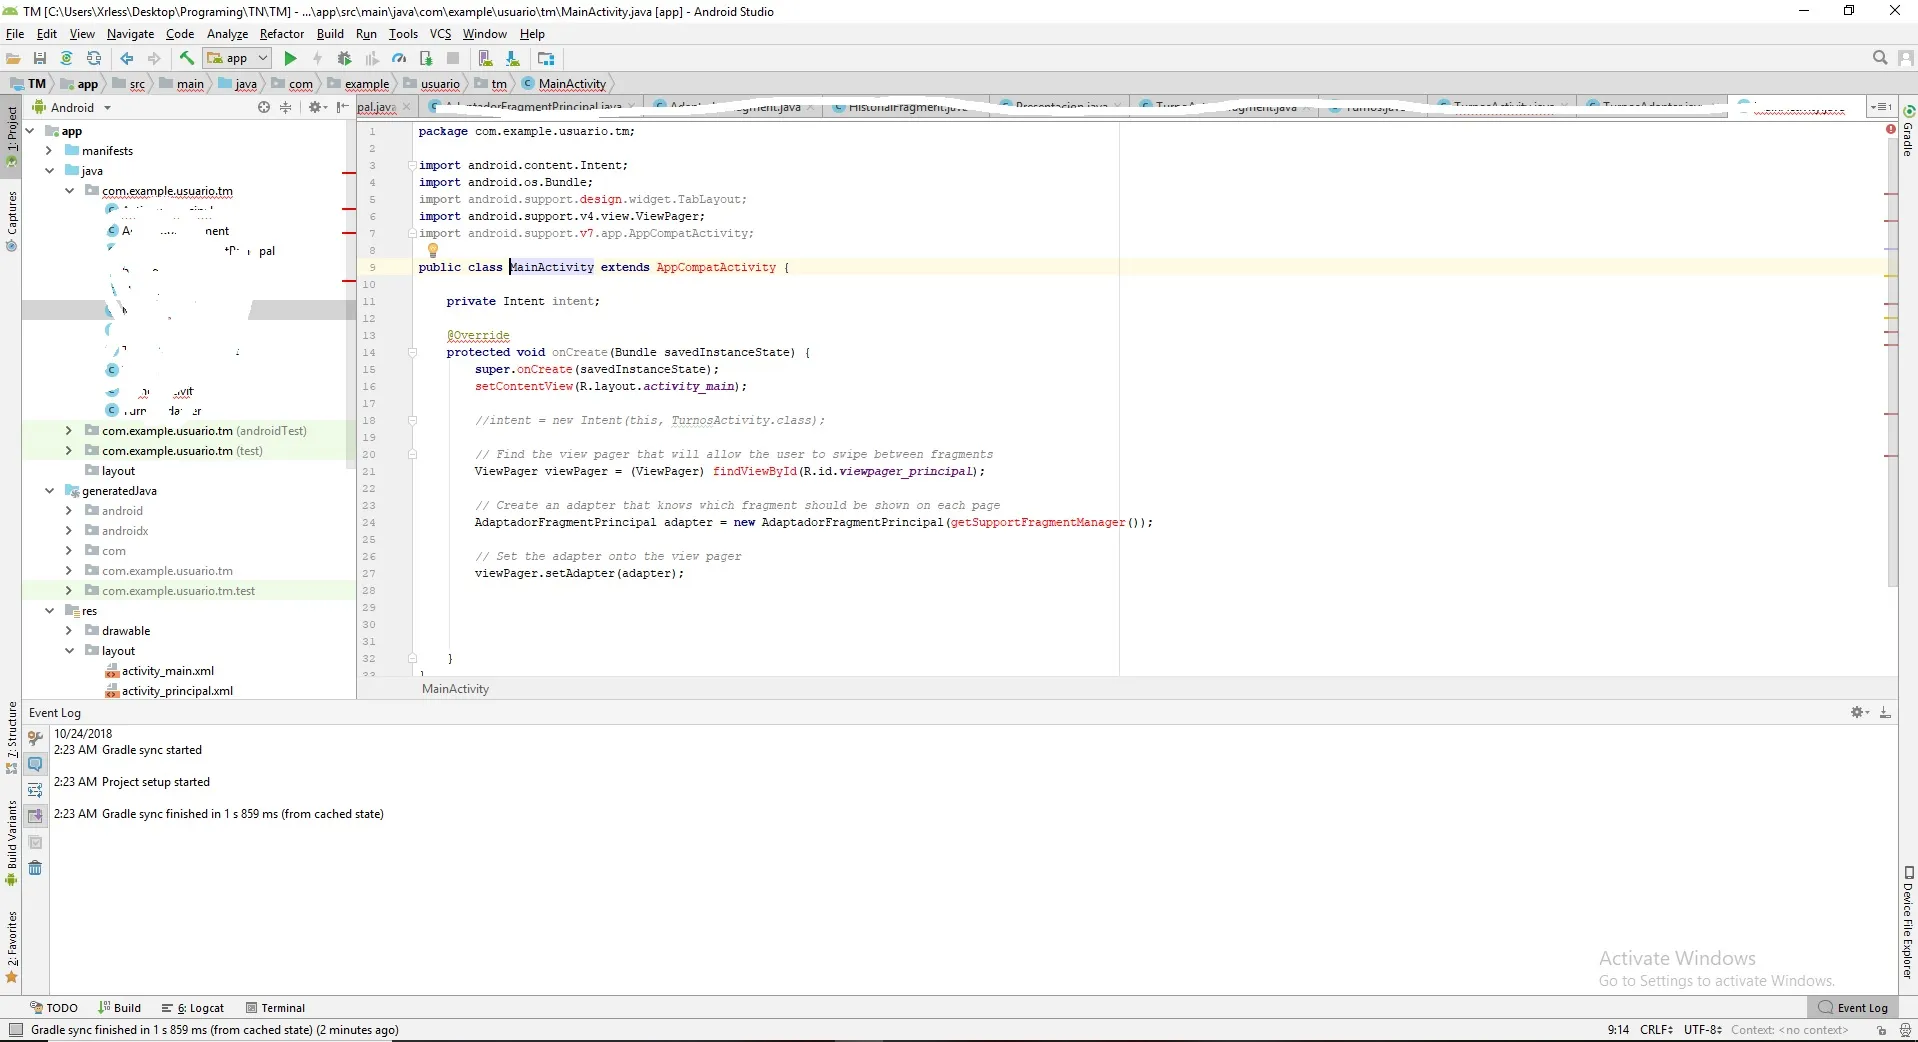Open the Logcat tool window tab
This screenshot has height=1042, width=1918.
193,1008
